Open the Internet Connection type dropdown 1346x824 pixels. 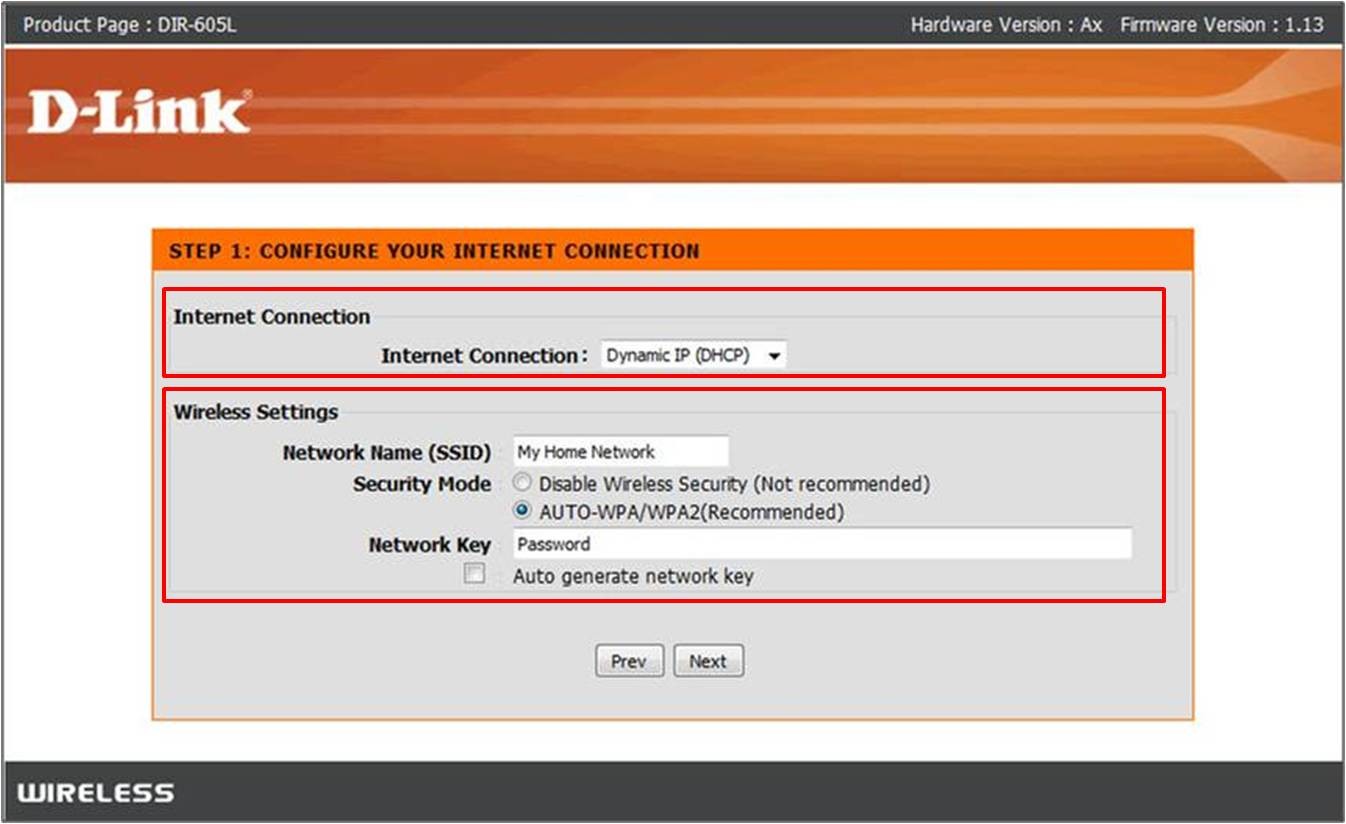(x=692, y=355)
